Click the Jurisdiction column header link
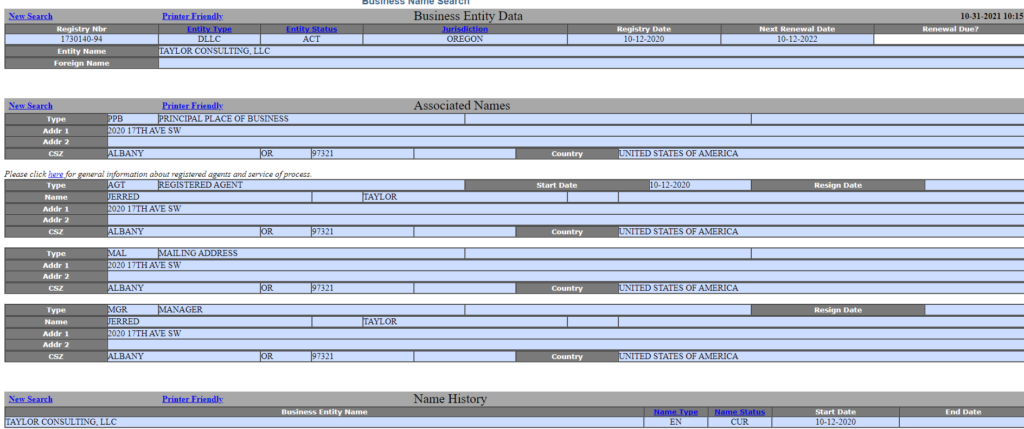1024x429 pixels. point(465,29)
